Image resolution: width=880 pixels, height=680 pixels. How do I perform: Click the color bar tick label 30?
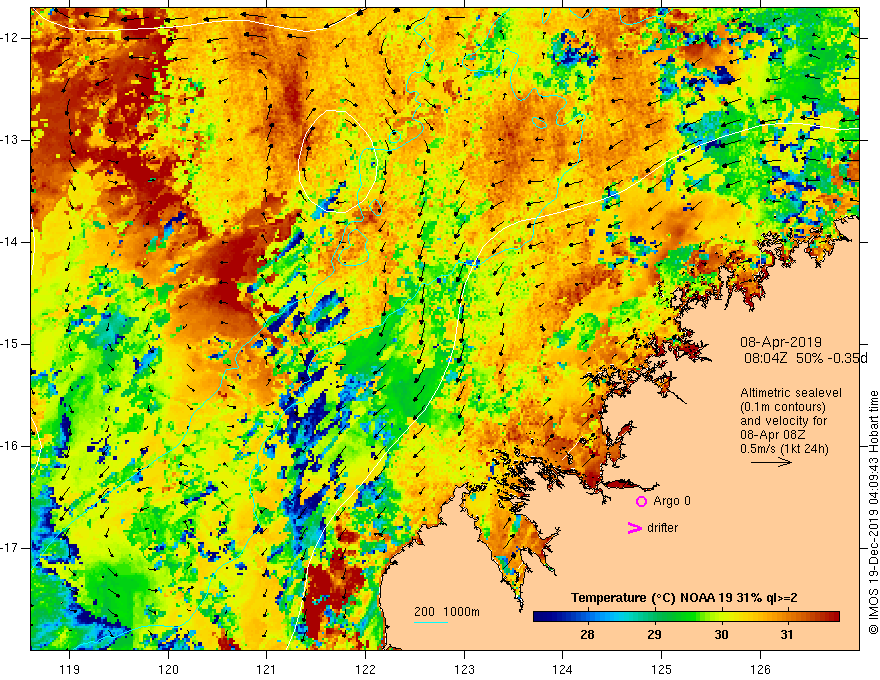[721, 635]
